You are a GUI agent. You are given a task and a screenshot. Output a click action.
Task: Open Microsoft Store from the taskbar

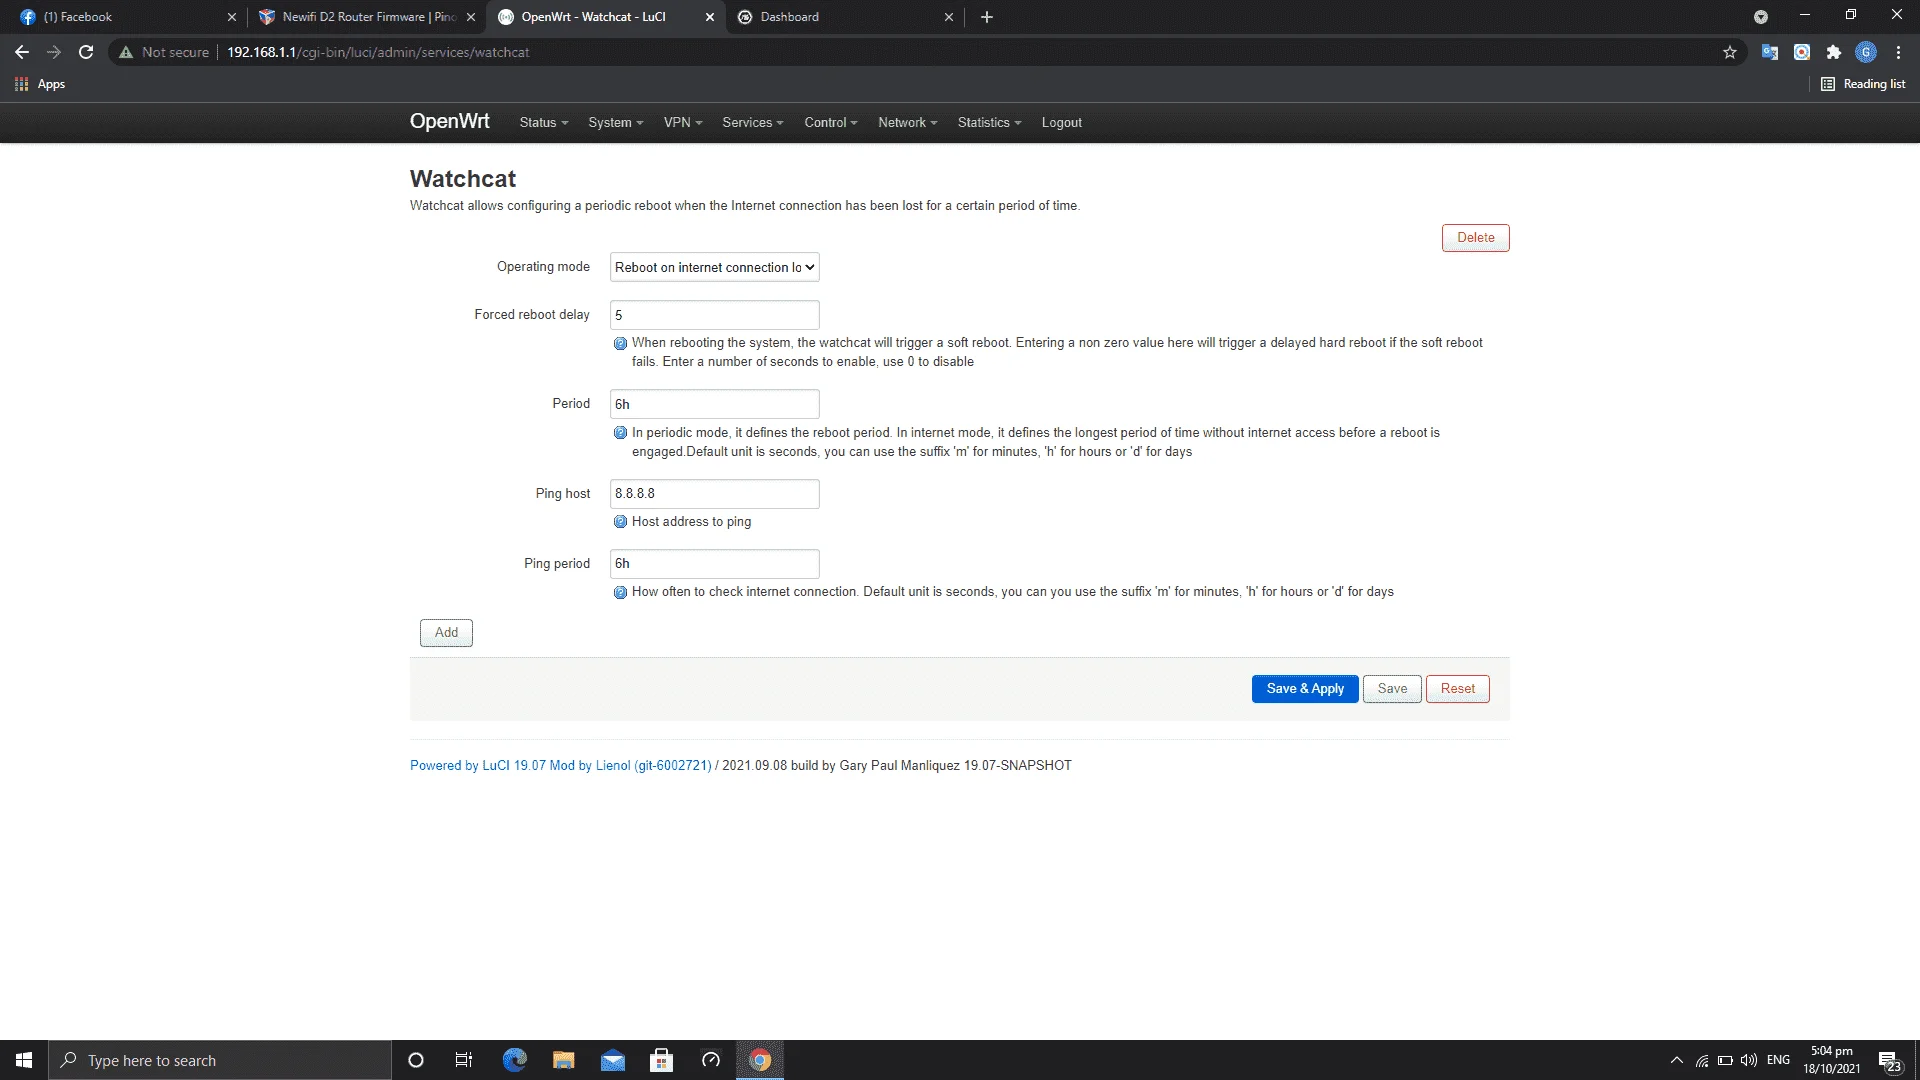point(661,1060)
